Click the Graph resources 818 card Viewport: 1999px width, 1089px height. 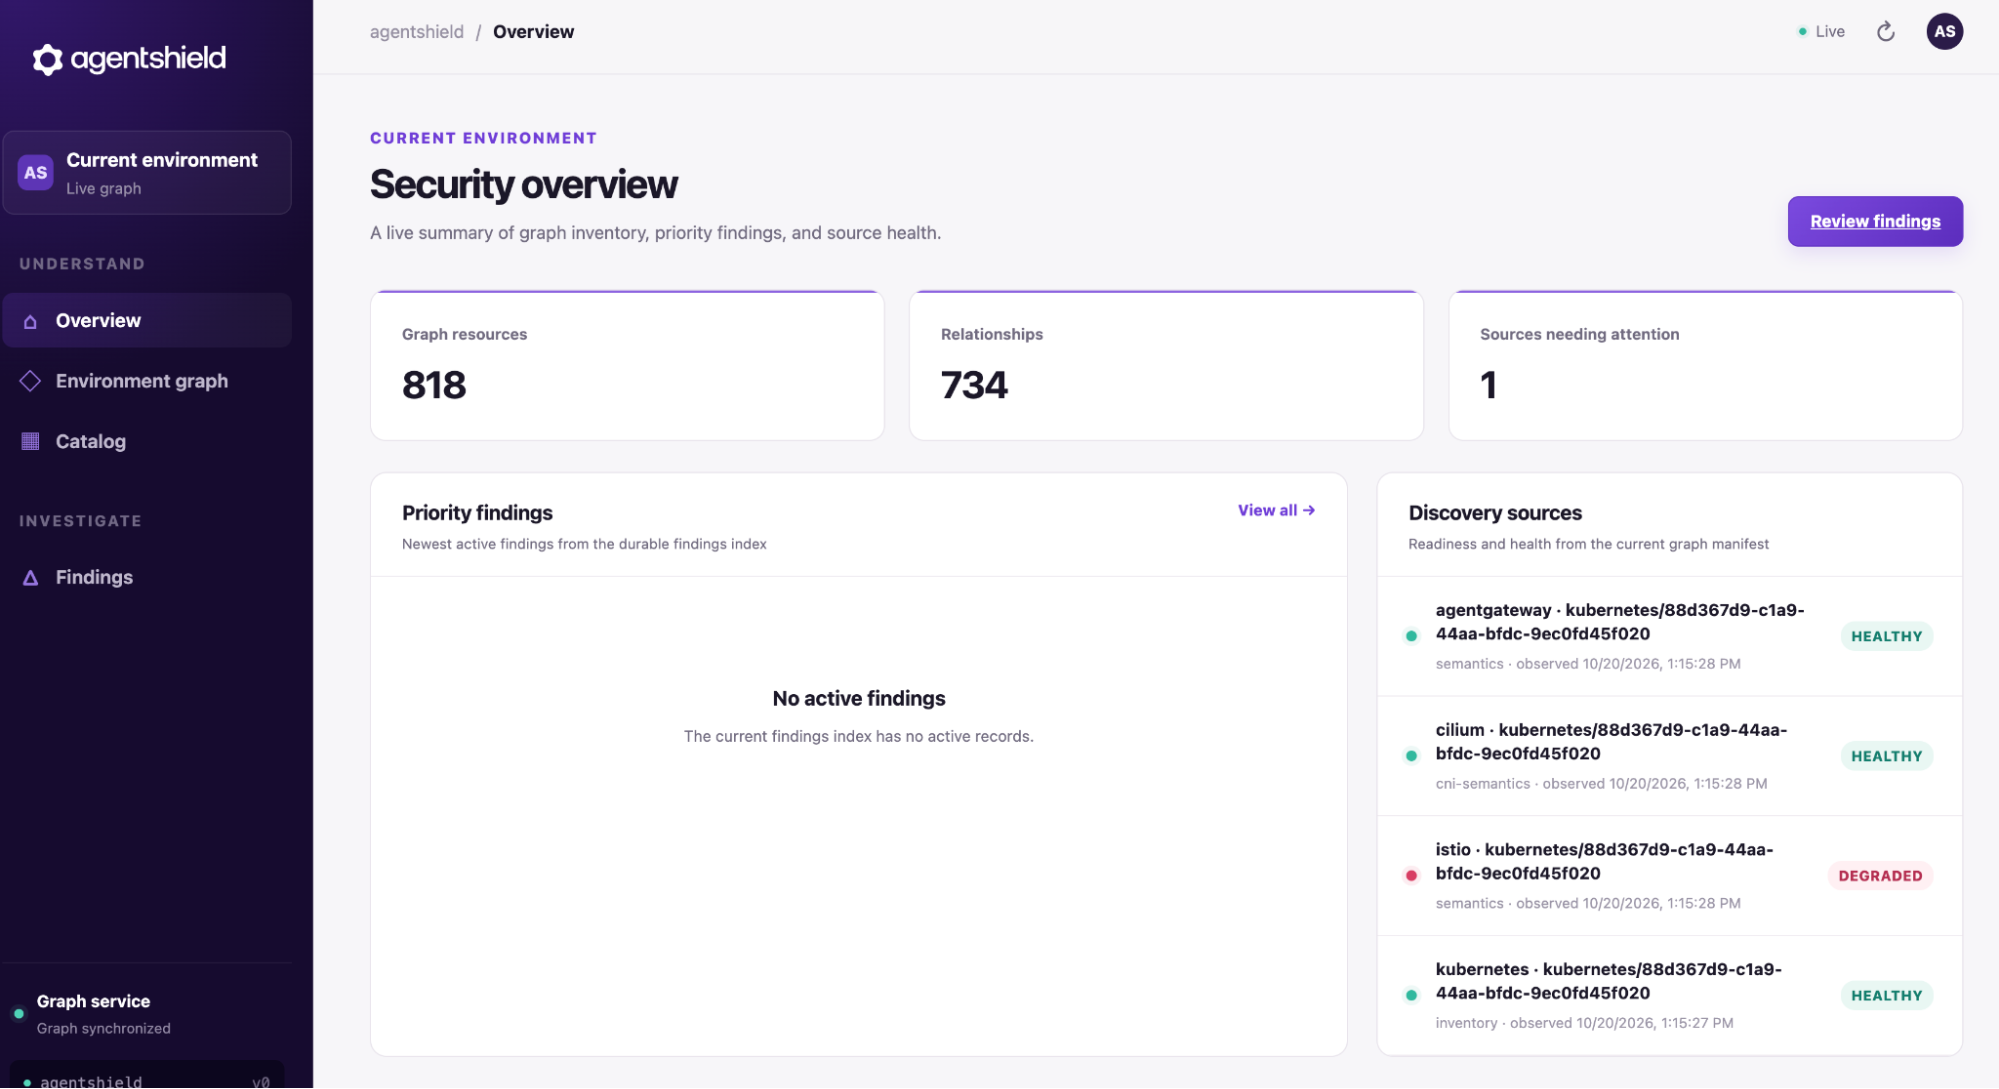coord(627,365)
